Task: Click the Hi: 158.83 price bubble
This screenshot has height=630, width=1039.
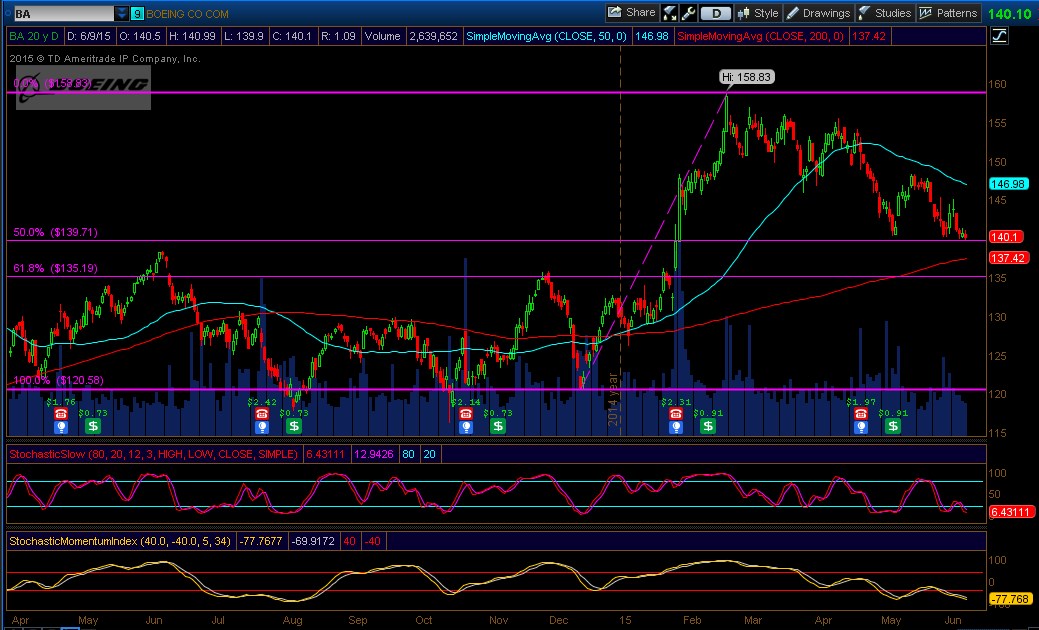Action: (747, 78)
